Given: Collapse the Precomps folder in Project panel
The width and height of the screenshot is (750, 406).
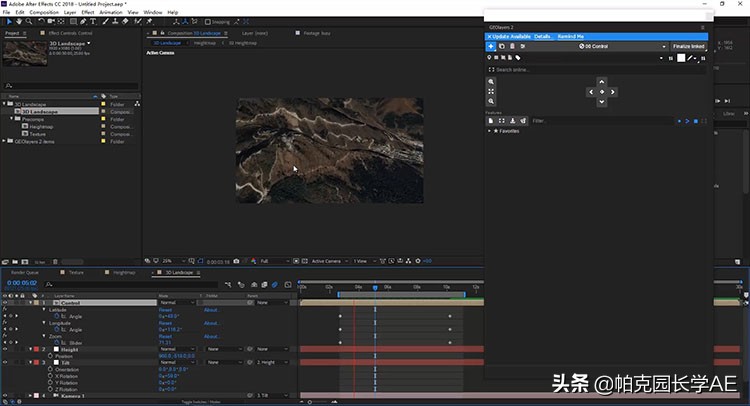Looking at the screenshot, I should tap(13, 119).
